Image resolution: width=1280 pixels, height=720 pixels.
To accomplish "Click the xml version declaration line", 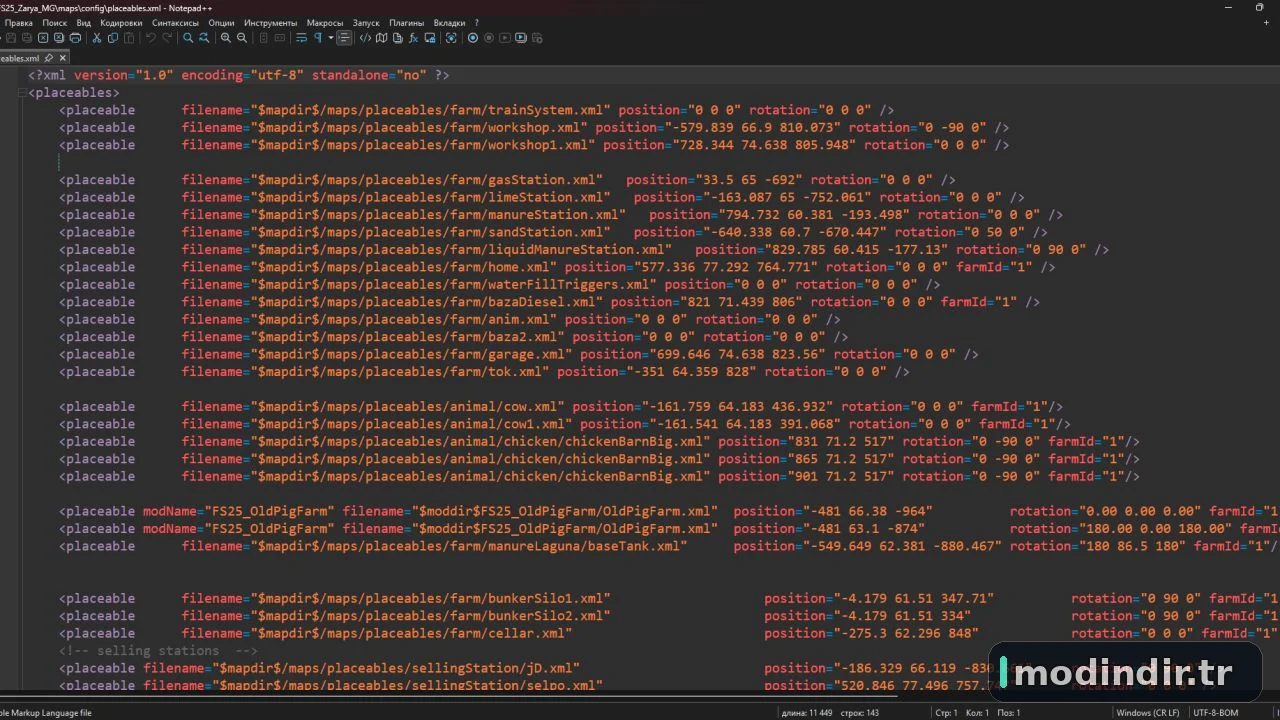I will click(x=239, y=75).
